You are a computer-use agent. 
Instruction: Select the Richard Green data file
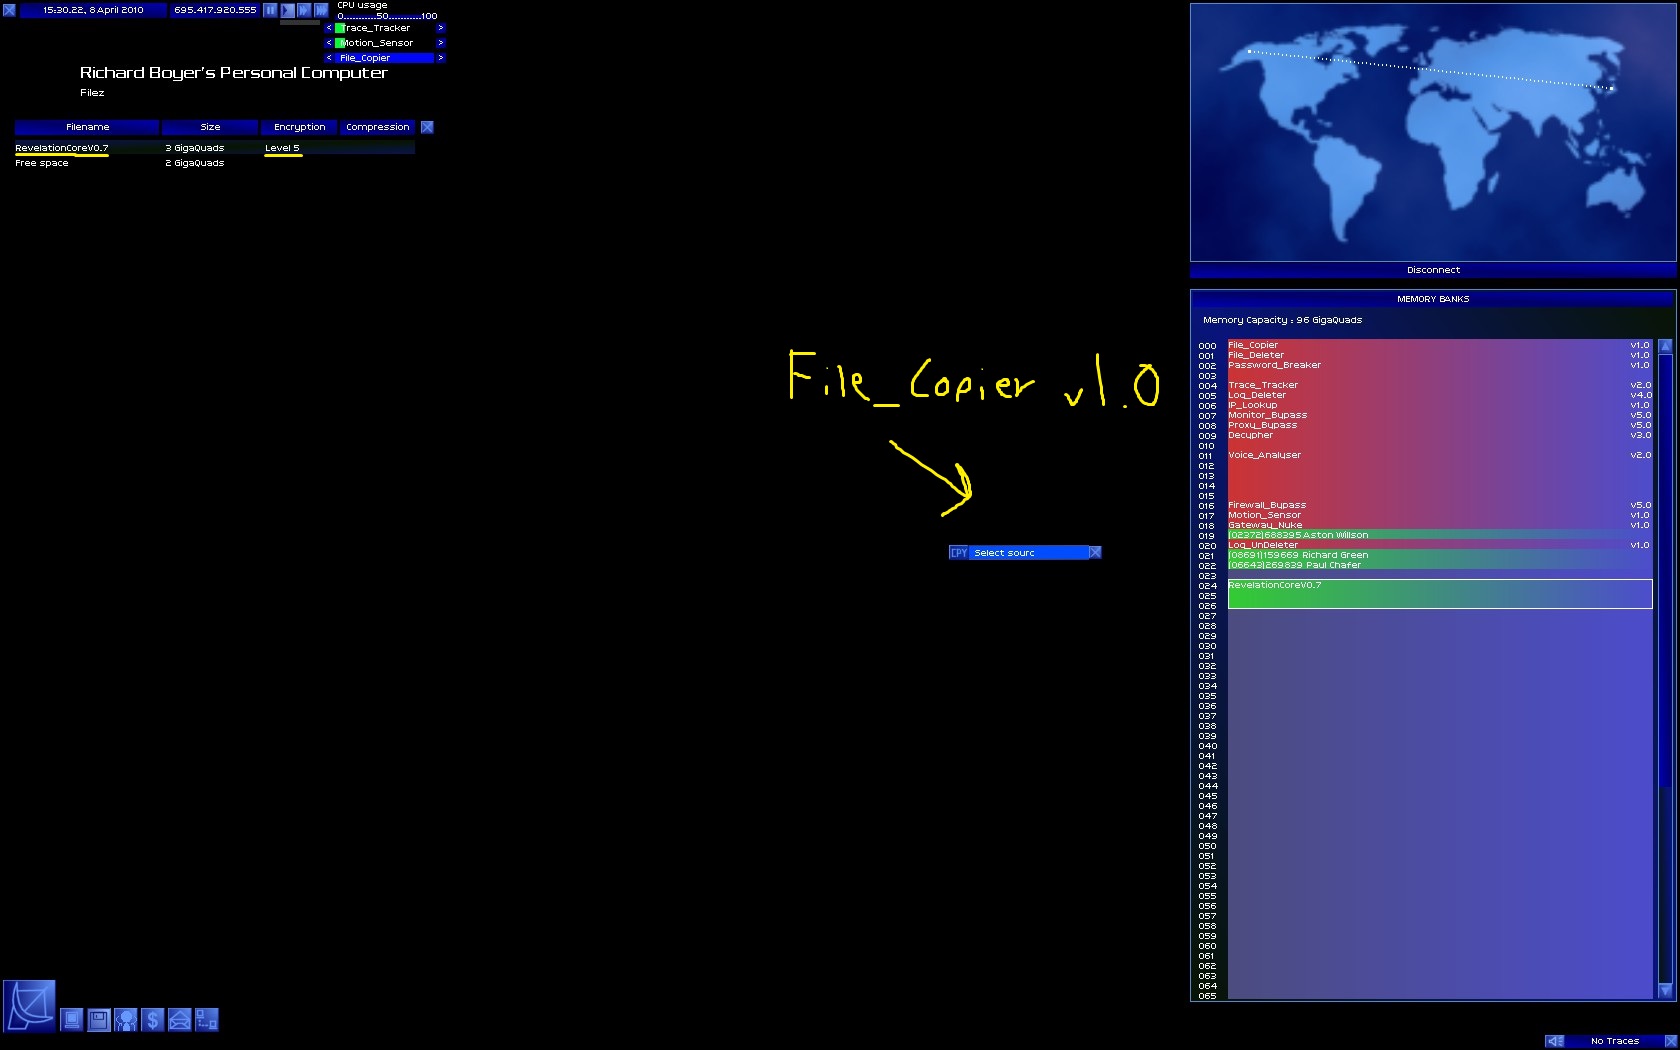tap(1439, 555)
